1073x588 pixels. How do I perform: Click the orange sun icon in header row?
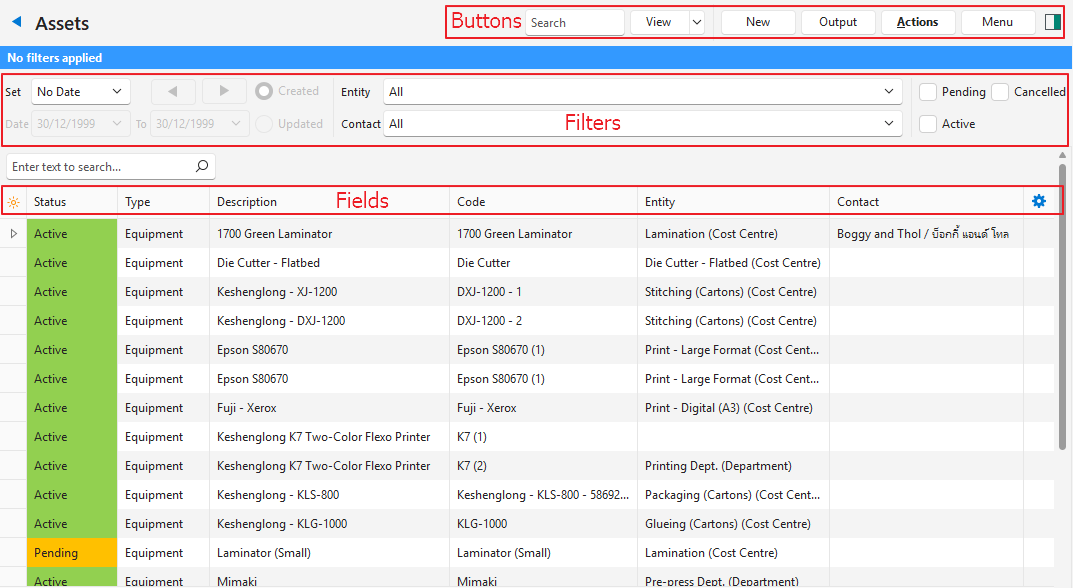13,202
